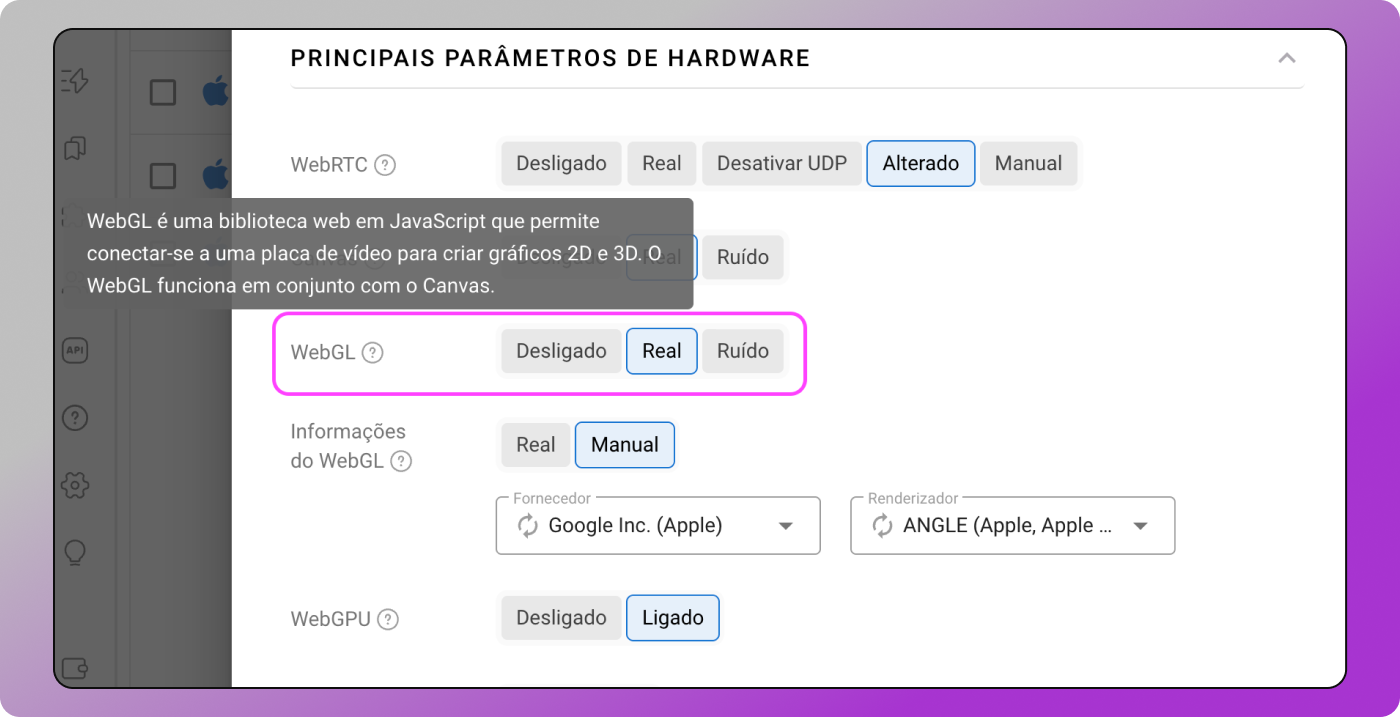Set WebGPU to Desligado

click(x=561, y=618)
